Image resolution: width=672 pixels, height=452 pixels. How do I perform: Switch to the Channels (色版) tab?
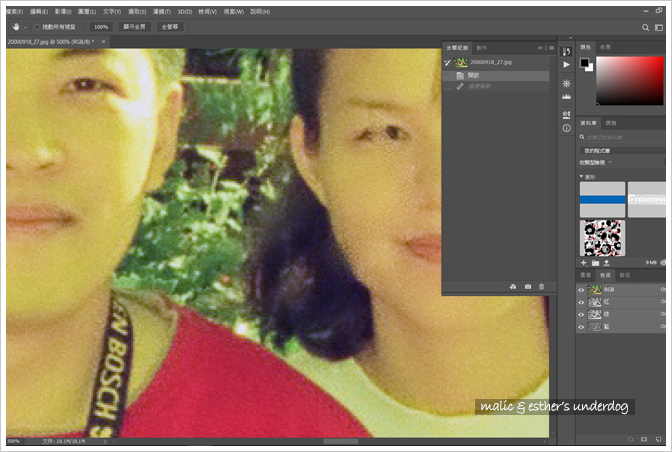(605, 275)
